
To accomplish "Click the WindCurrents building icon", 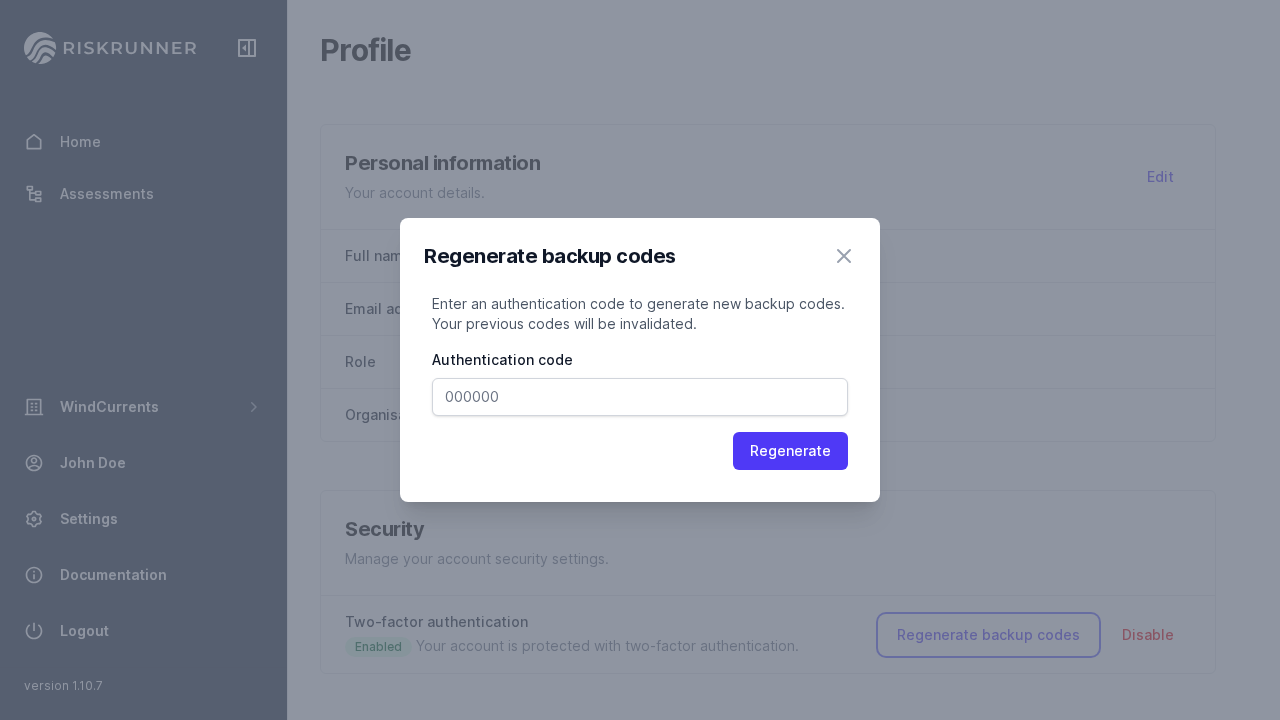I will pos(34,407).
